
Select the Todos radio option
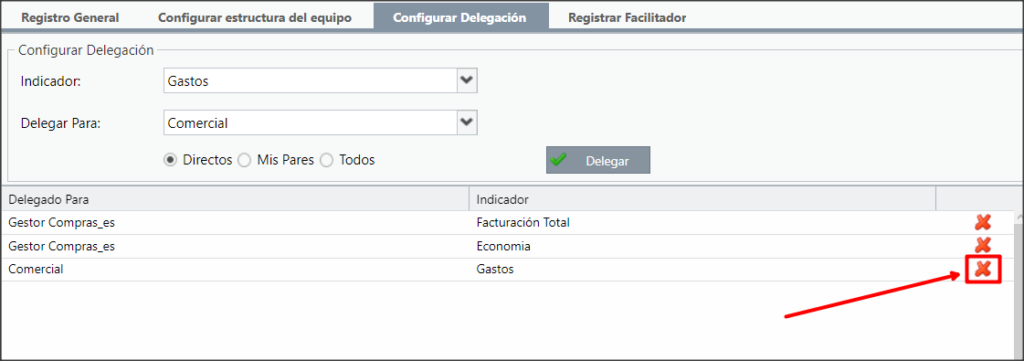click(x=327, y=160)
